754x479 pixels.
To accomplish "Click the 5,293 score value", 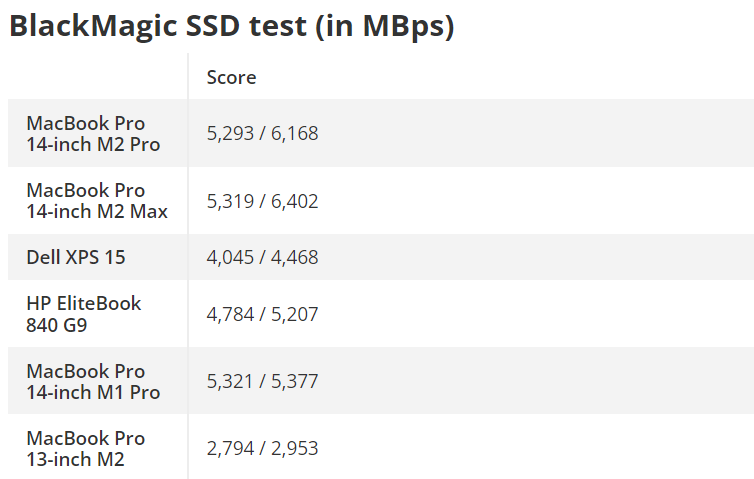I will tap(230, 133).
